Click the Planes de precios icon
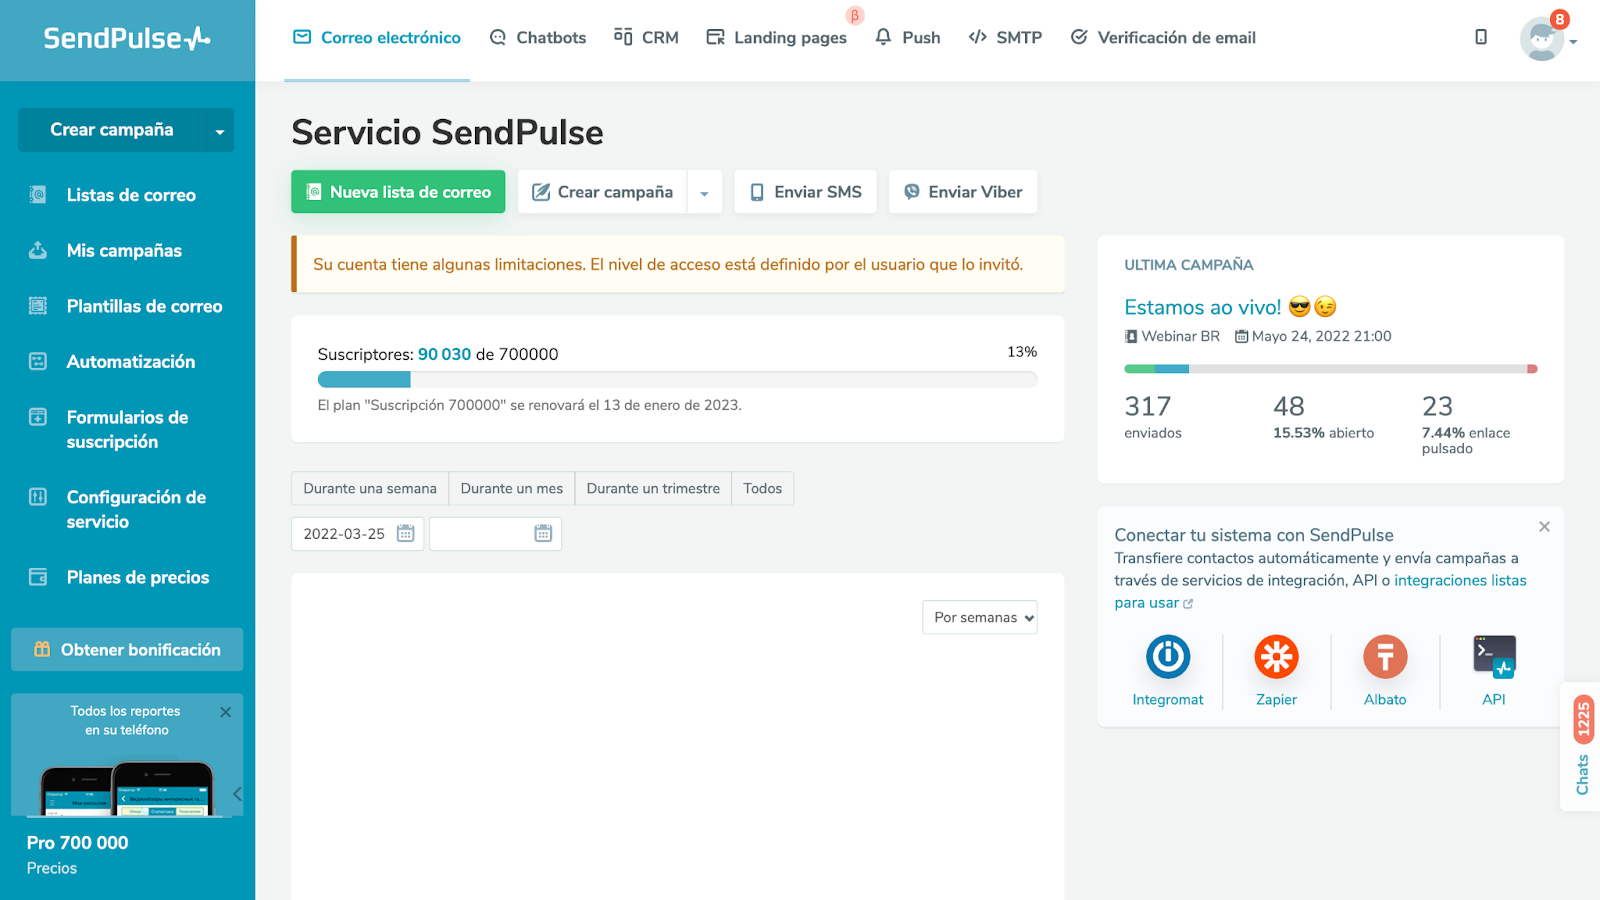Viewport: 1600px width, 900px height. tap(38, 577)
